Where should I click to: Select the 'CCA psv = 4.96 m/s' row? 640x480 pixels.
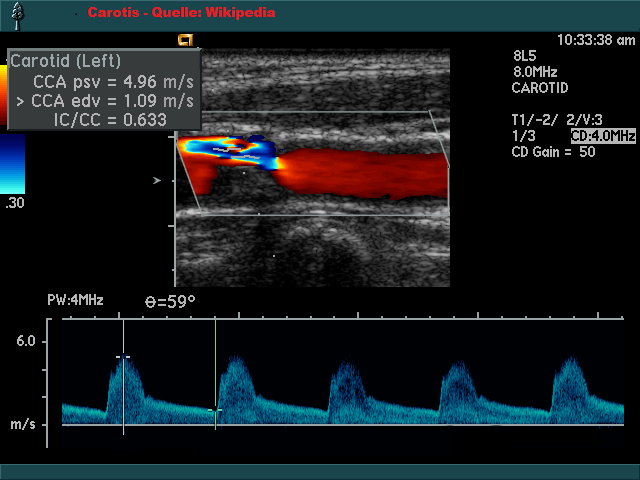(113, 82)
